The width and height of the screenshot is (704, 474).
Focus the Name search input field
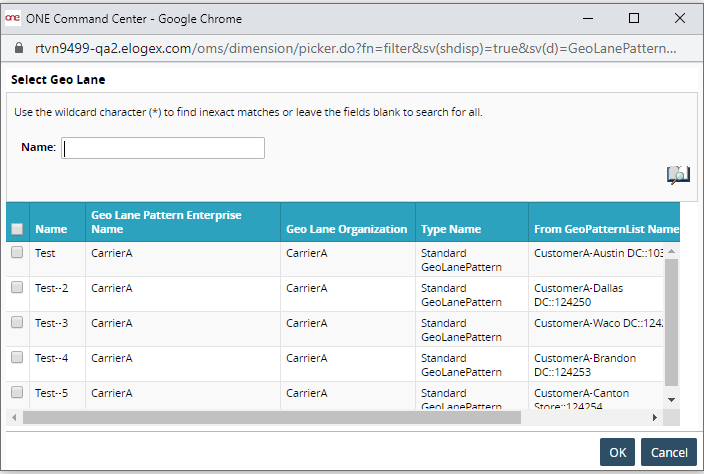(163, 148)
